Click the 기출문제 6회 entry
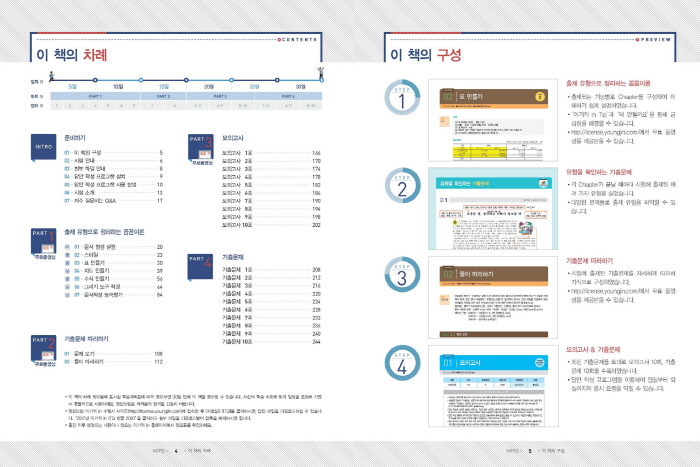 (x=271, y=309)
